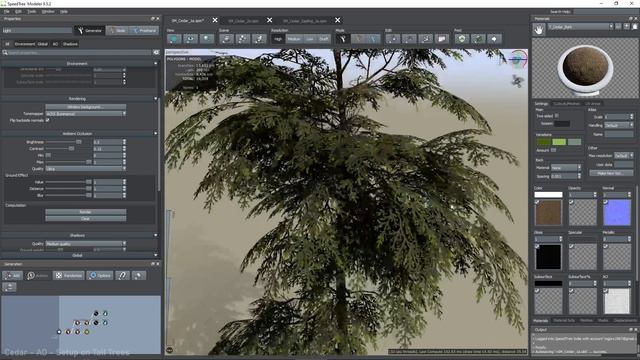Collapse the Ambient Occlusion section arrow
Viewport: 640px width, 360px height.
pos(156,133)
